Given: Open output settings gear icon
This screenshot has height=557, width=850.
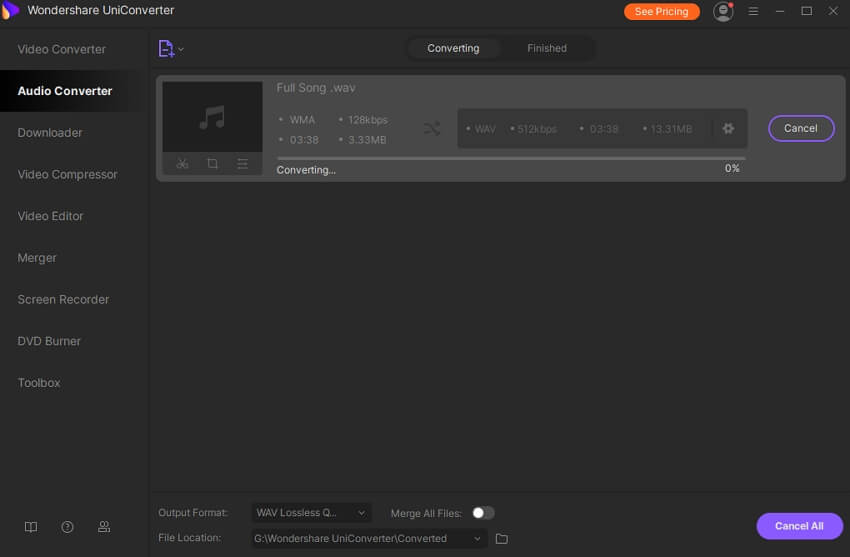Looking at the screenshot, I should click(x=728, y=128).
